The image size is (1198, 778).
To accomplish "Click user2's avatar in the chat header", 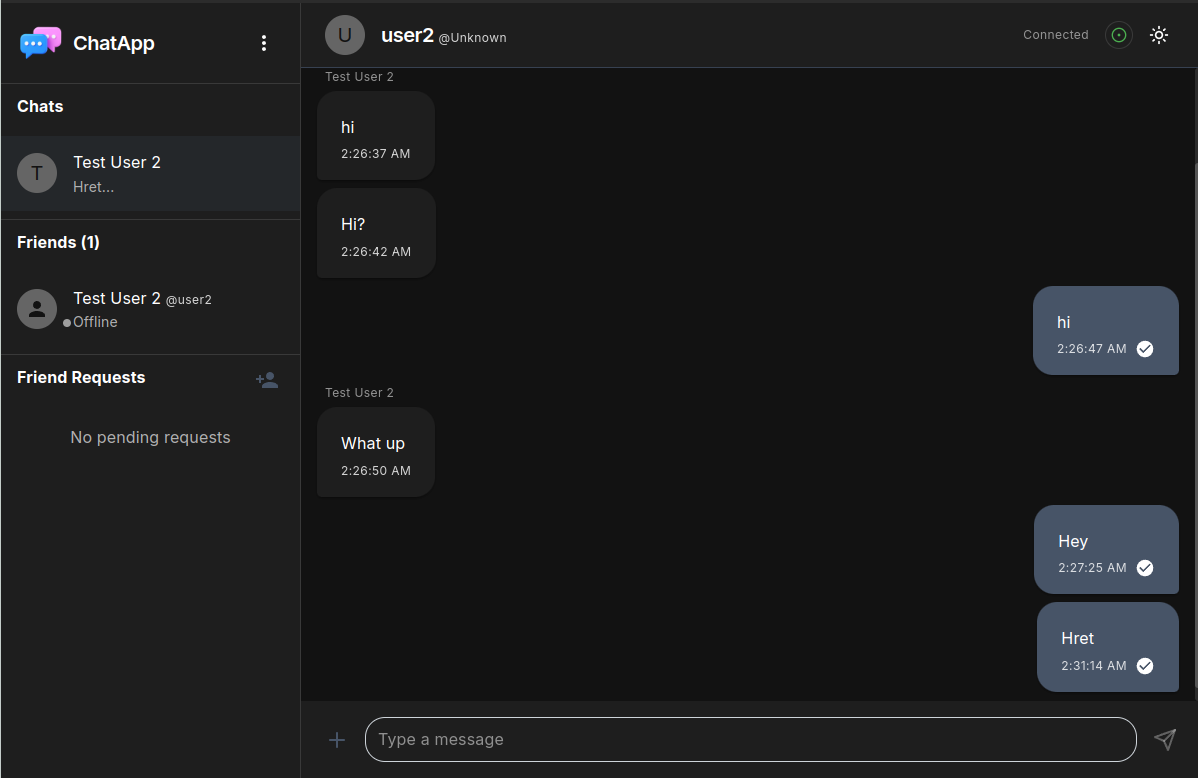I will pyautogui.click(x=344, y=35).
